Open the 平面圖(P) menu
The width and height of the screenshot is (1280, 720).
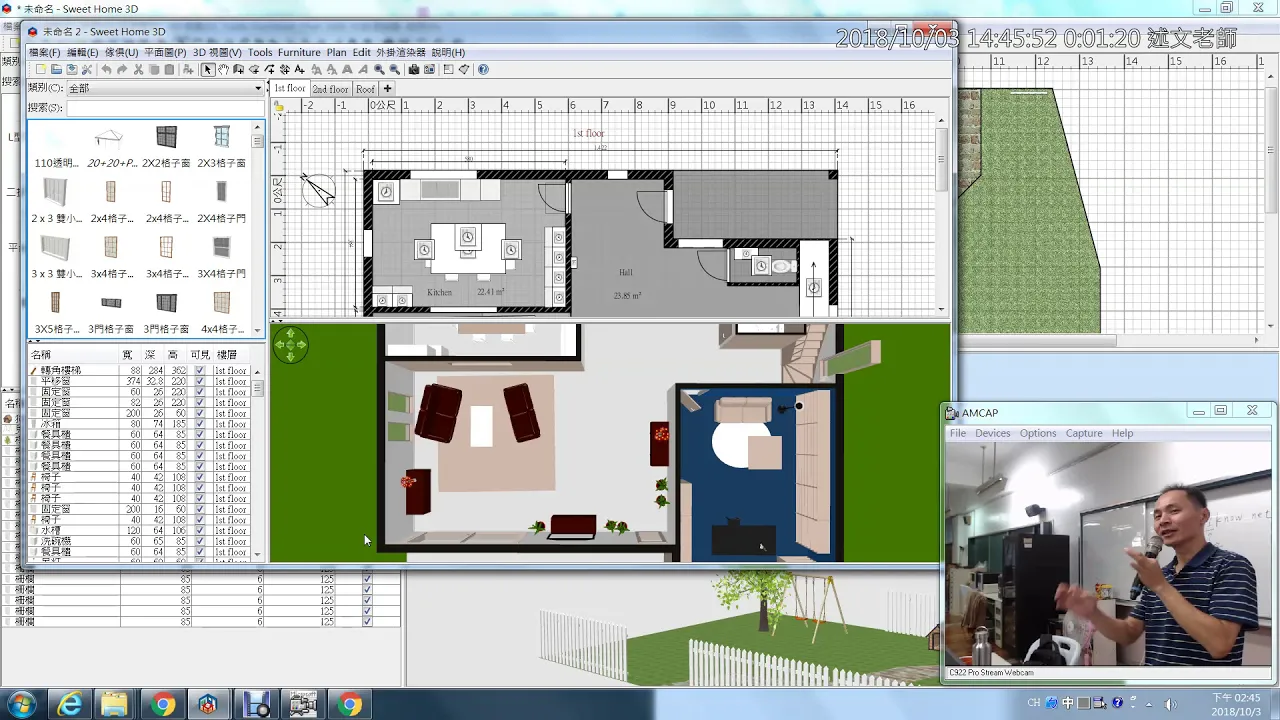[165, 52]
